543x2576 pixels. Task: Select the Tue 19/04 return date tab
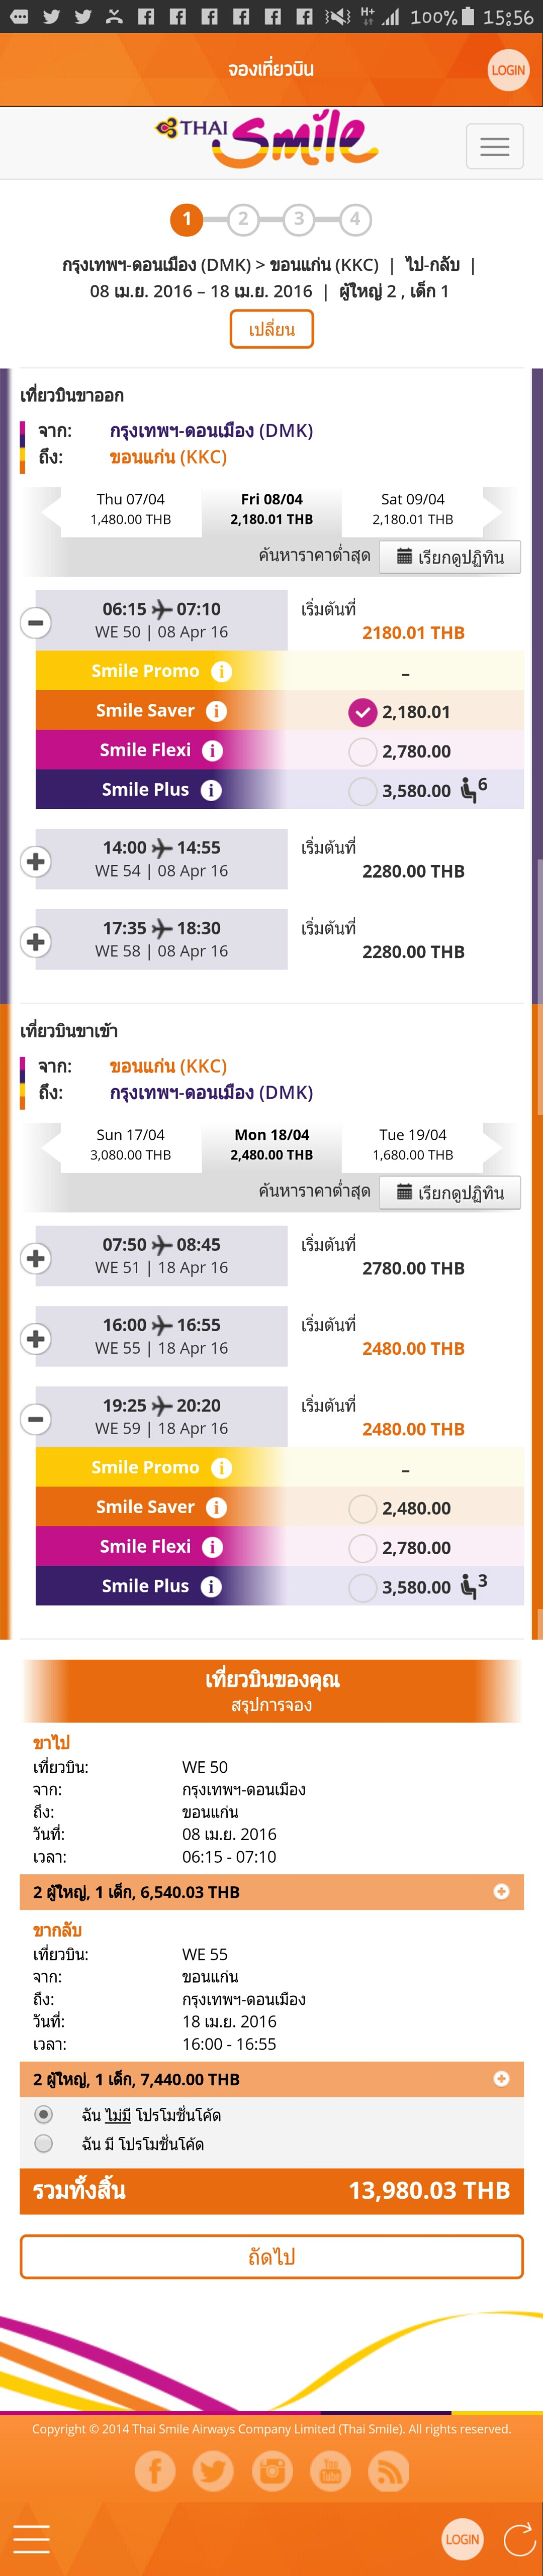click(x=412, y=1144)
